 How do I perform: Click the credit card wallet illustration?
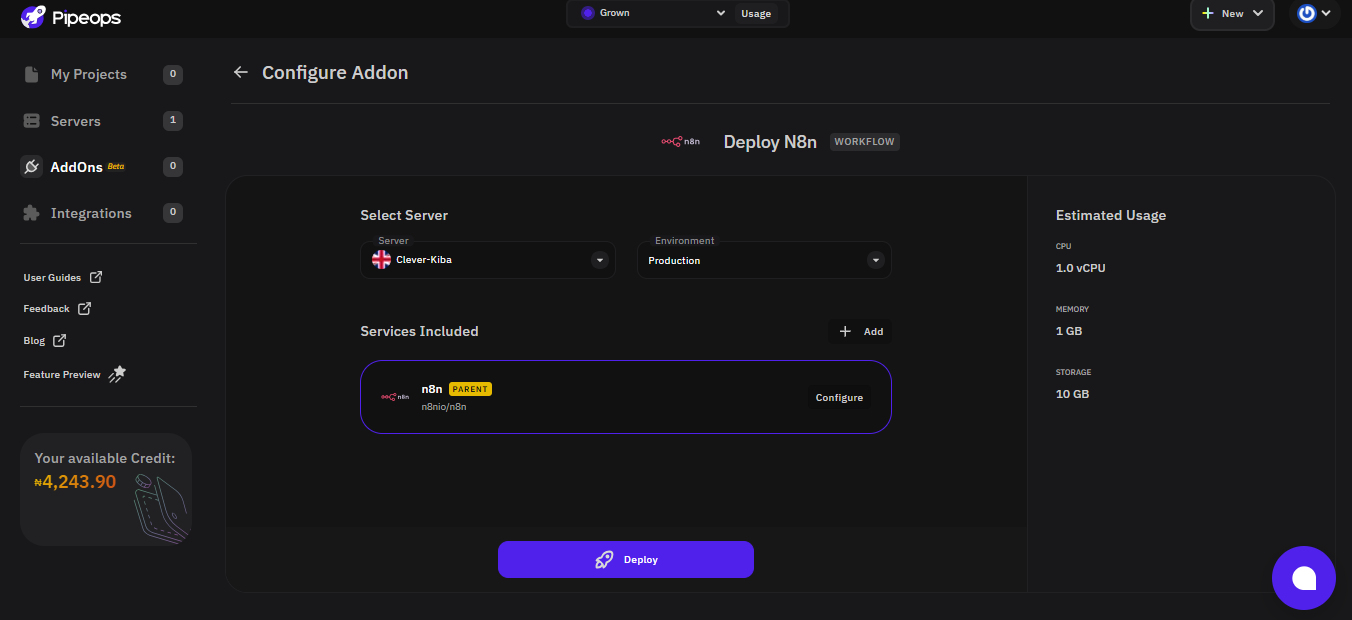pos(160,508)
